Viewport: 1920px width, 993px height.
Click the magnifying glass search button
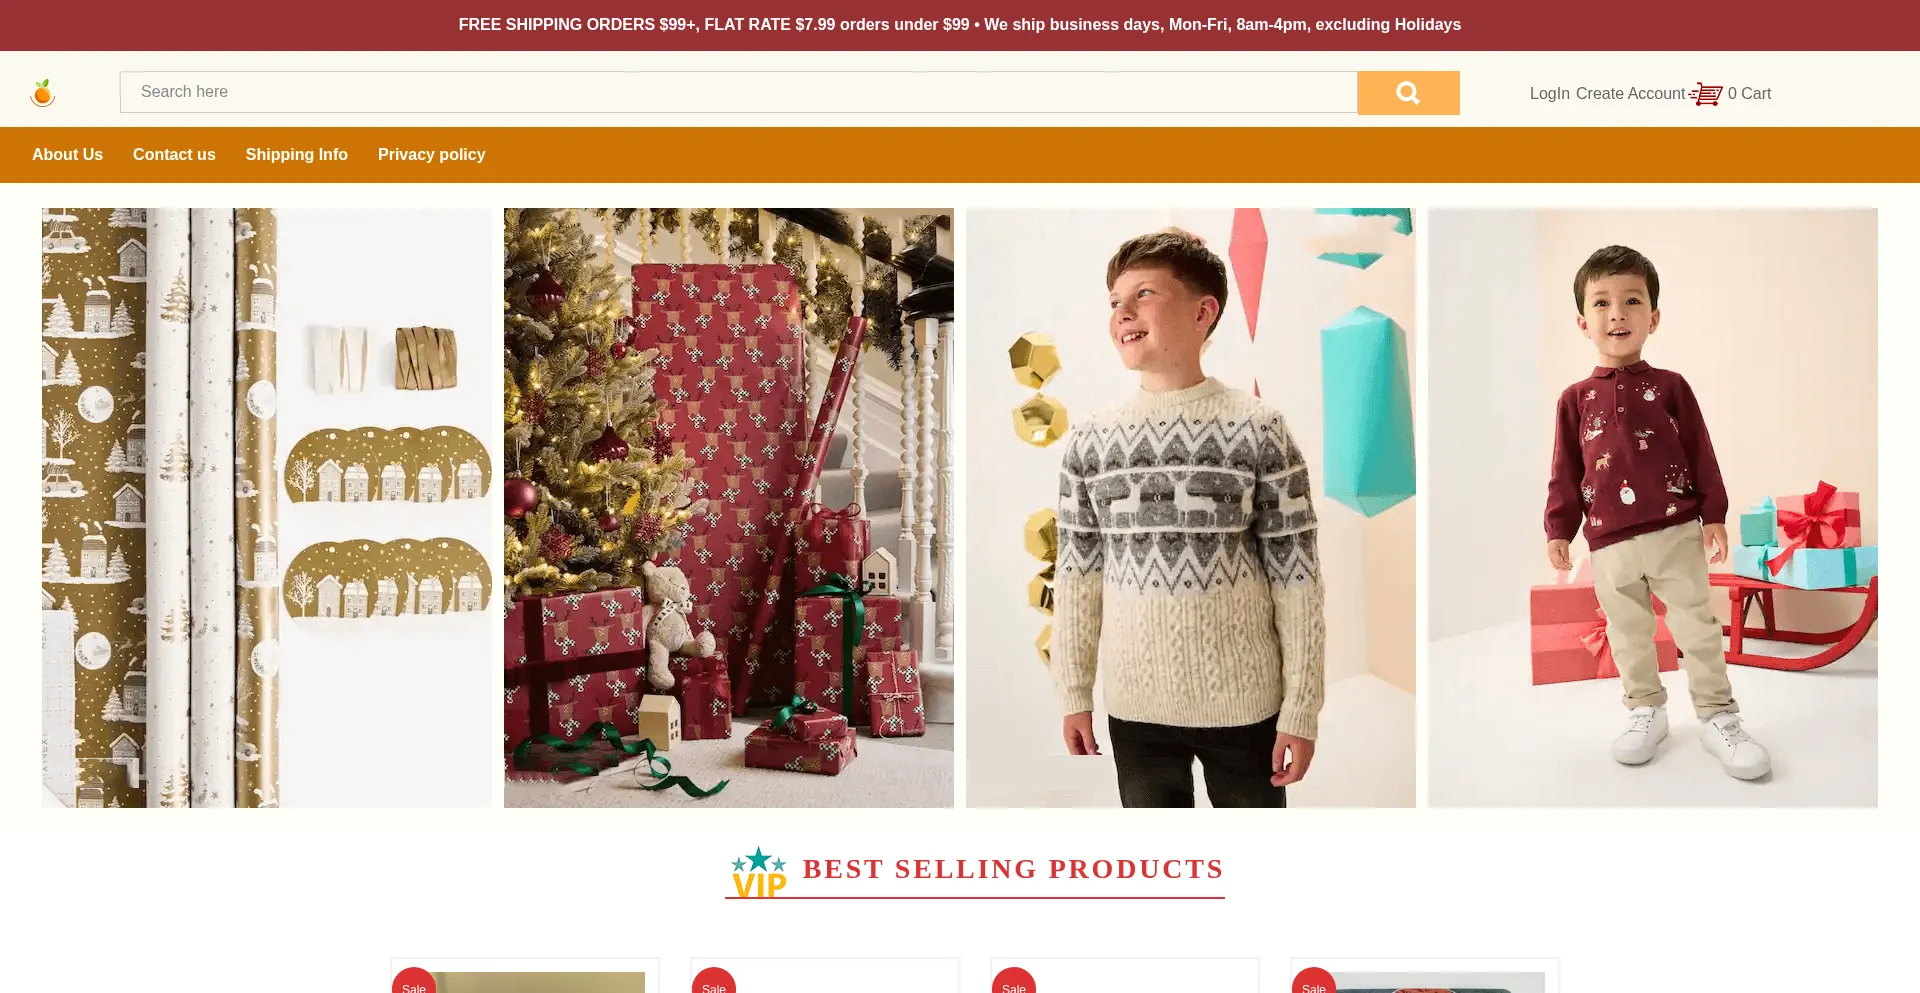1408,93
